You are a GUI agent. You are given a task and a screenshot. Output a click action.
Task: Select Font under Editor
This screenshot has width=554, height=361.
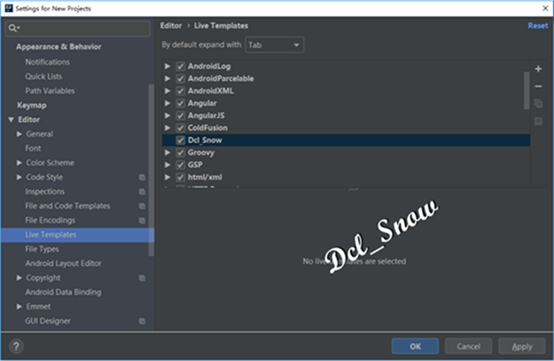click(x=33, y=148)
